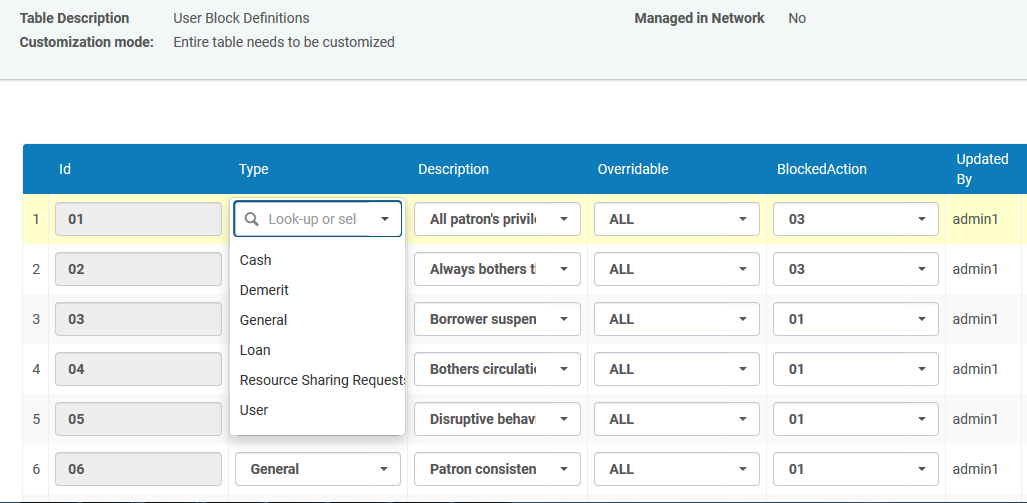Choose Resource Sharing Request type option
This screenshot has width=1027, height=503.
point(322,380)
